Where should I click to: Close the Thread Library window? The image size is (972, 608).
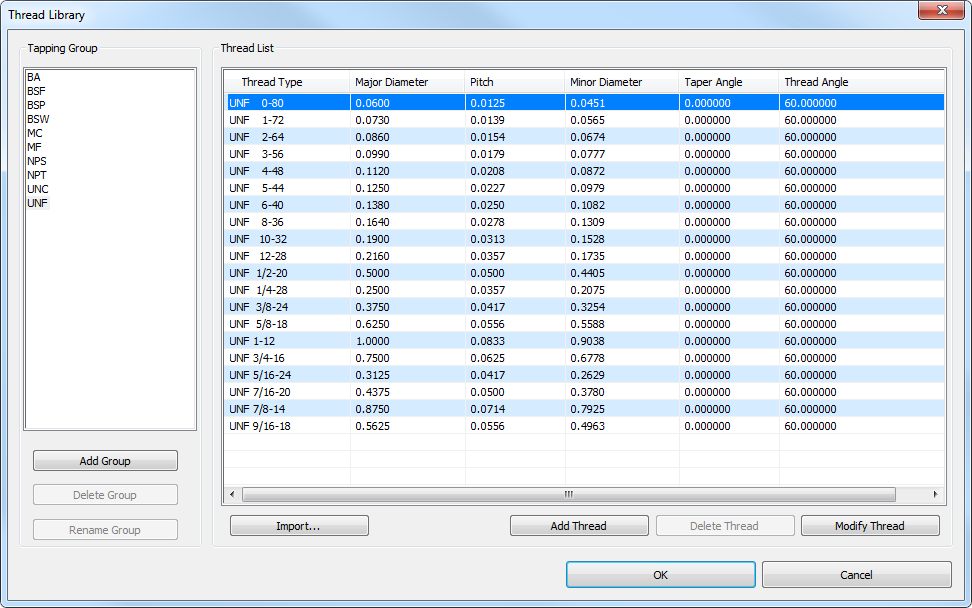942,10
